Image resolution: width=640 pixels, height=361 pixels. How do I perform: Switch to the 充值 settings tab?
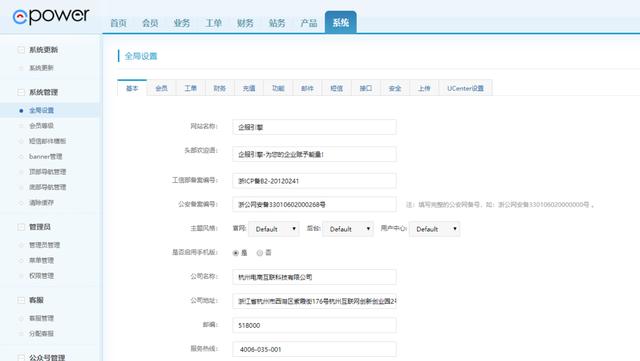(249, 88)
